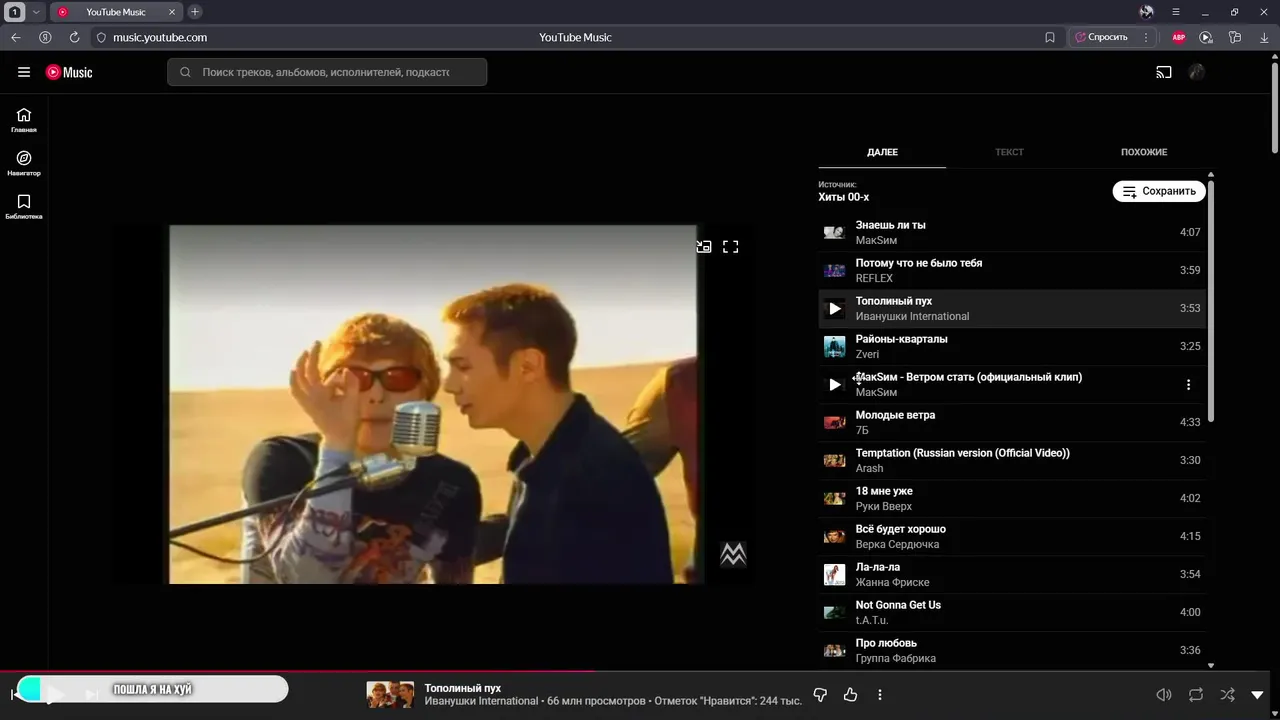This screenshot has width=1280, height=720.
Task: Open options for МакSим Ветром стать track
Action: pyautogui.click(x=1188, y=384)
